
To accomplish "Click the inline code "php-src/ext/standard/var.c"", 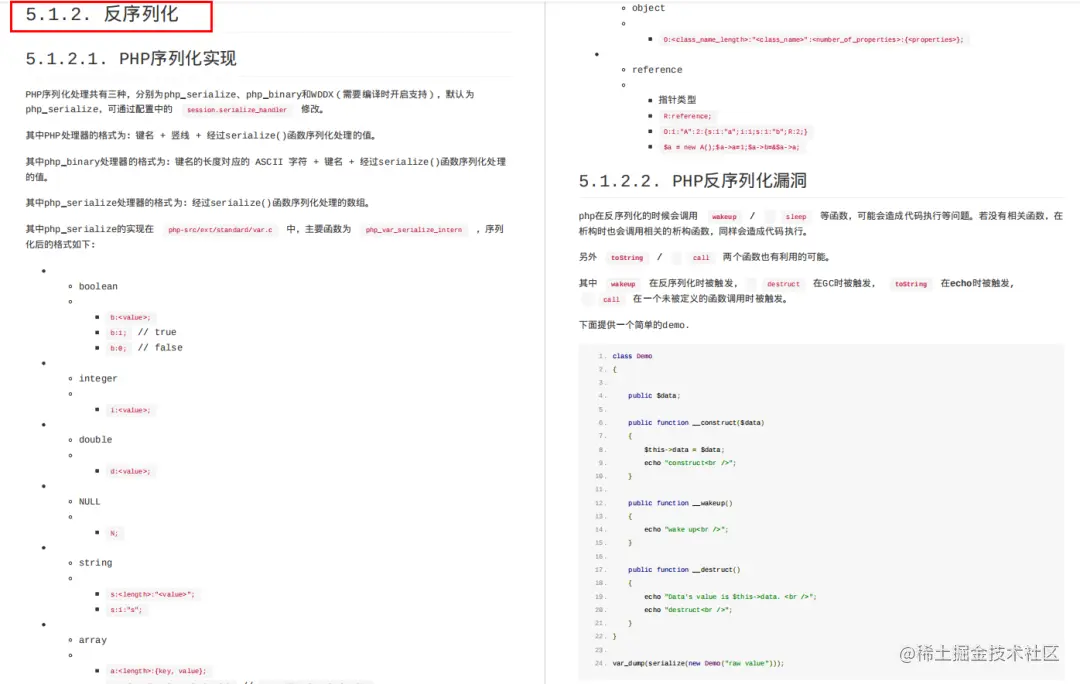I will tap(220, 229).
